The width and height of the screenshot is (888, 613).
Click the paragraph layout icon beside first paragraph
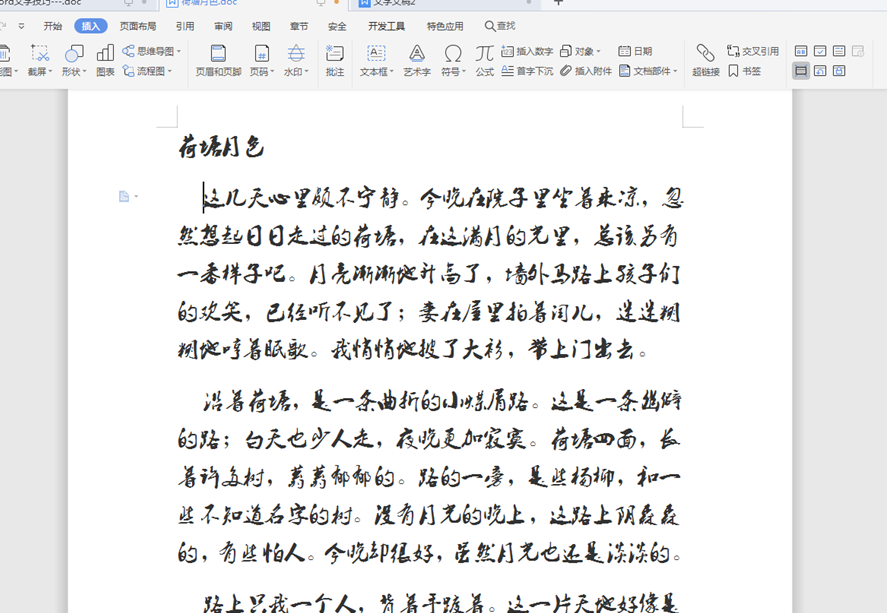tap(124, 197)
